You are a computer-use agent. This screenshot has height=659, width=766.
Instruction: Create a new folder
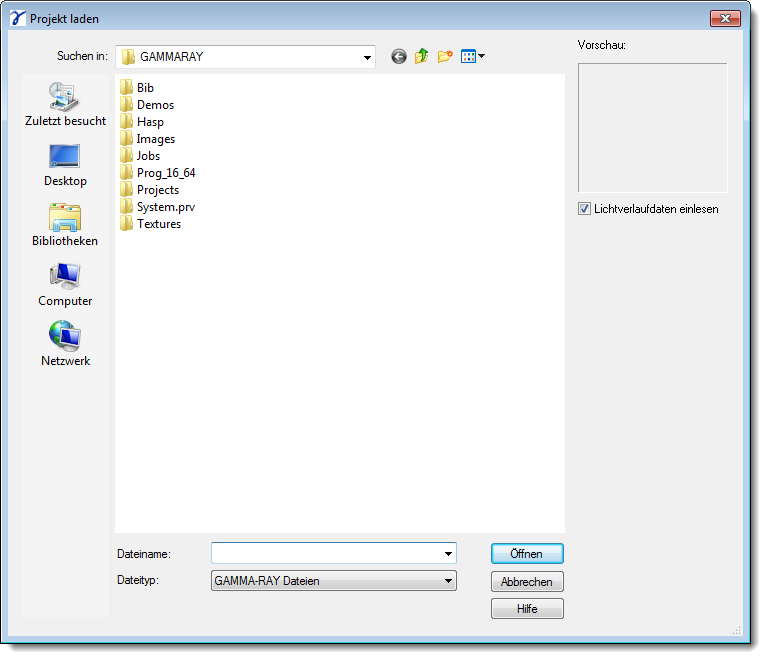(445, 57)
